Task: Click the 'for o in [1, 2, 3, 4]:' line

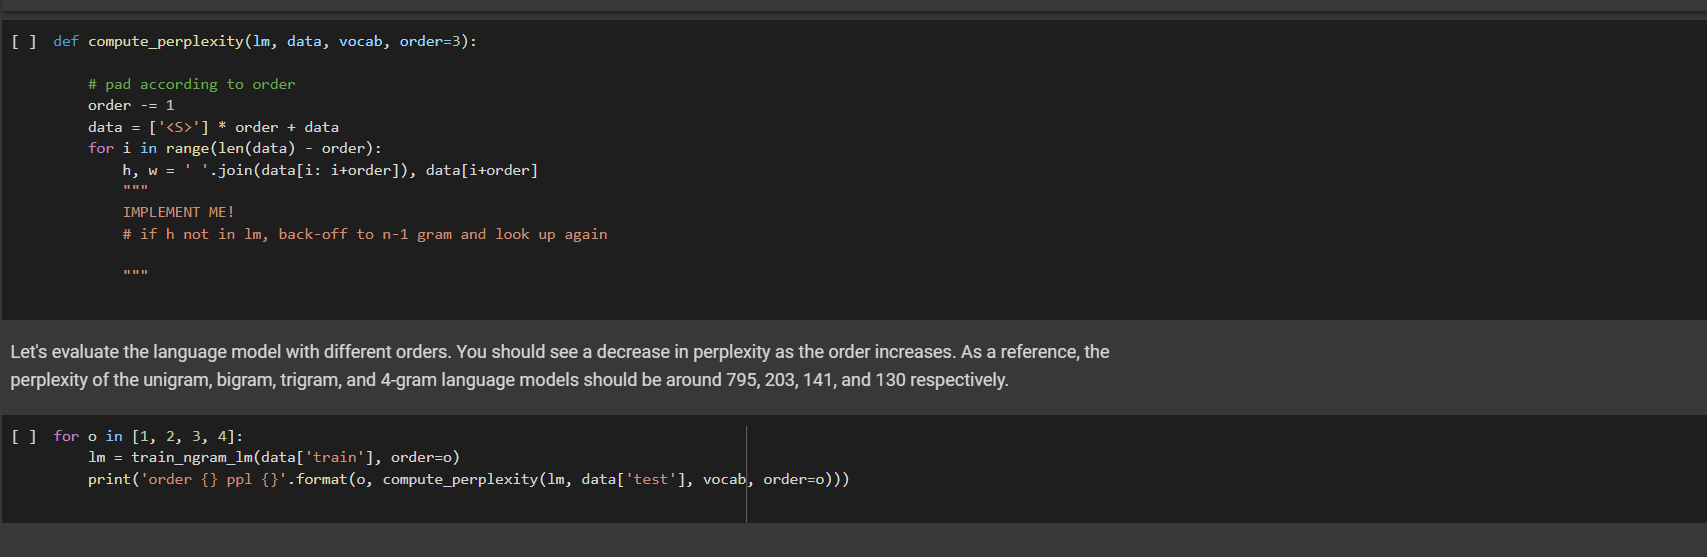Action: (148, 437)
